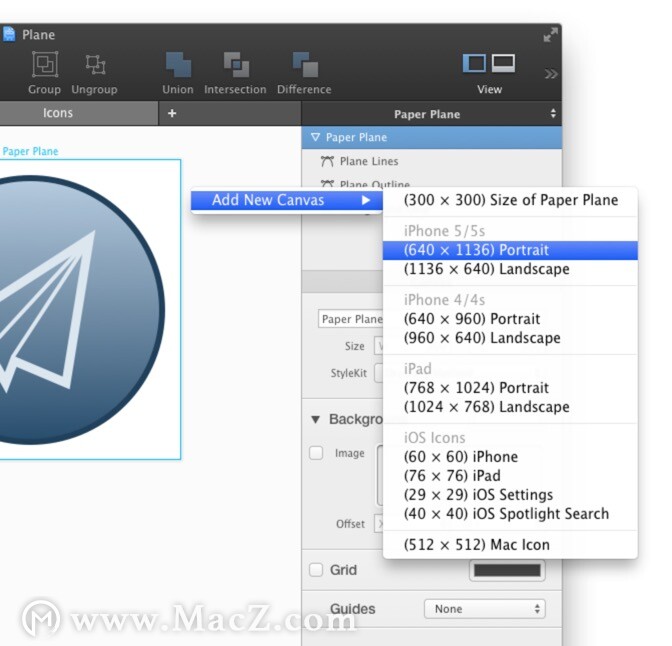672x646 pixels.
Task: Open the Paper Plane canvas selector dropdown
Action: pos(431,114)
